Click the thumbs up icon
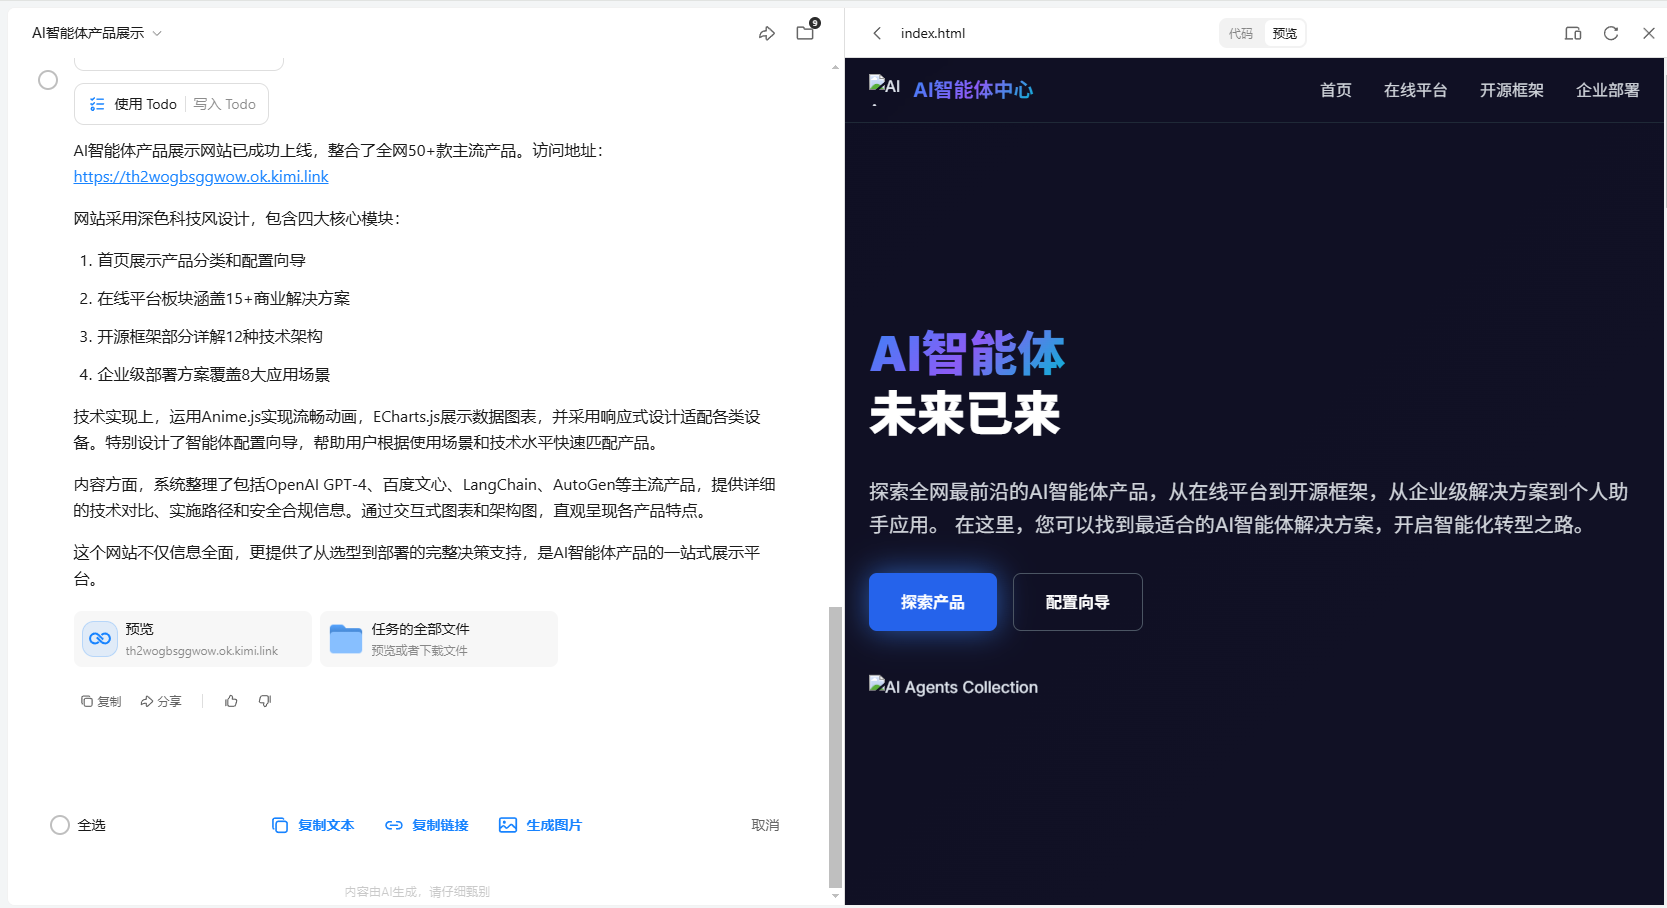The image size is (1667, 908). 231,701
